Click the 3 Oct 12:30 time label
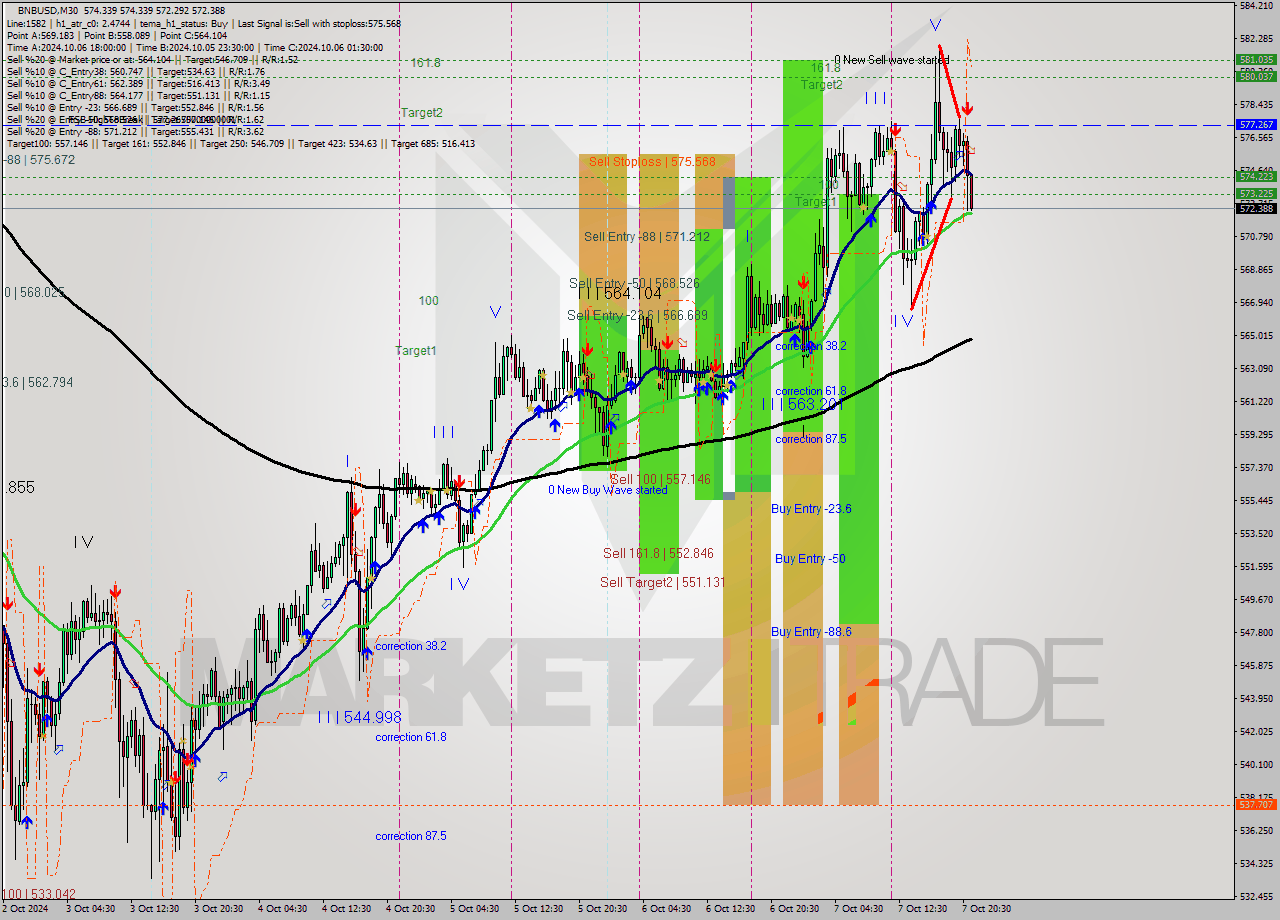 [155, 909]
